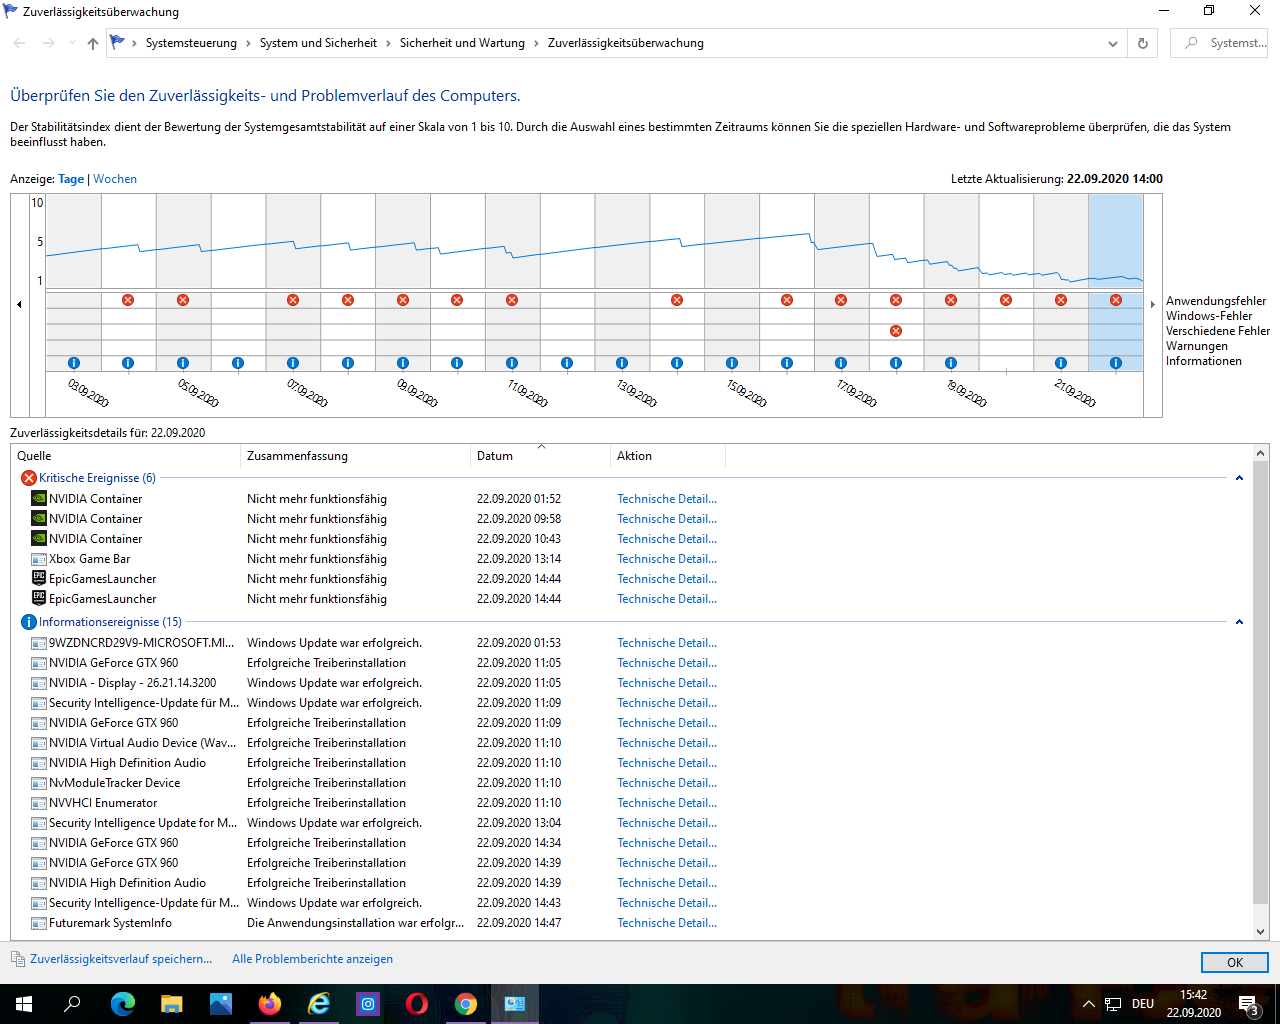Image resolution: width=1280 pixels, height=1024 pixels.
Task: Select the application error icon for 05.09.2020
Action: coord(183,300)
